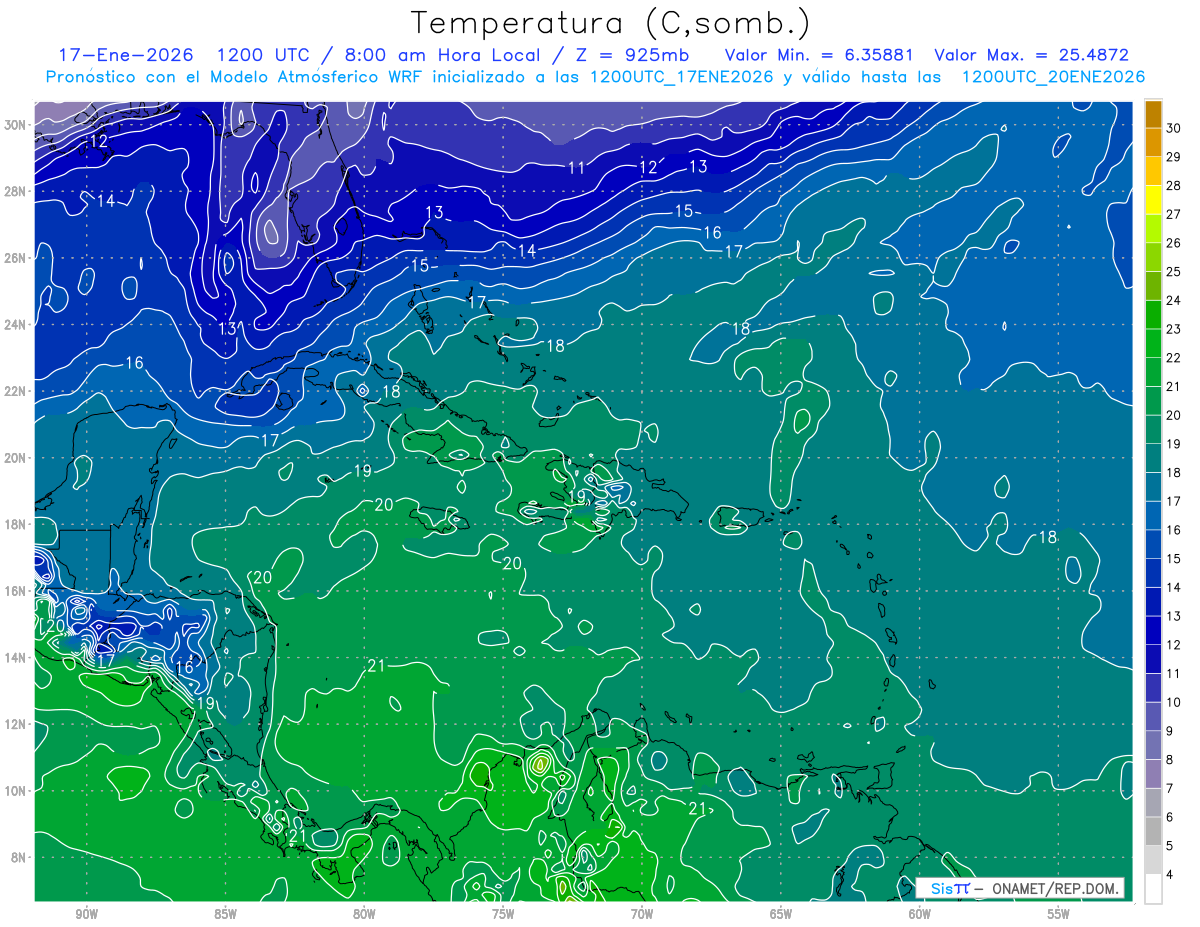The height and width of the screenshot is (927, 1200).
Task: Click the dark blue legend swatch between 12 and 13
Action: coord(1153,630)
